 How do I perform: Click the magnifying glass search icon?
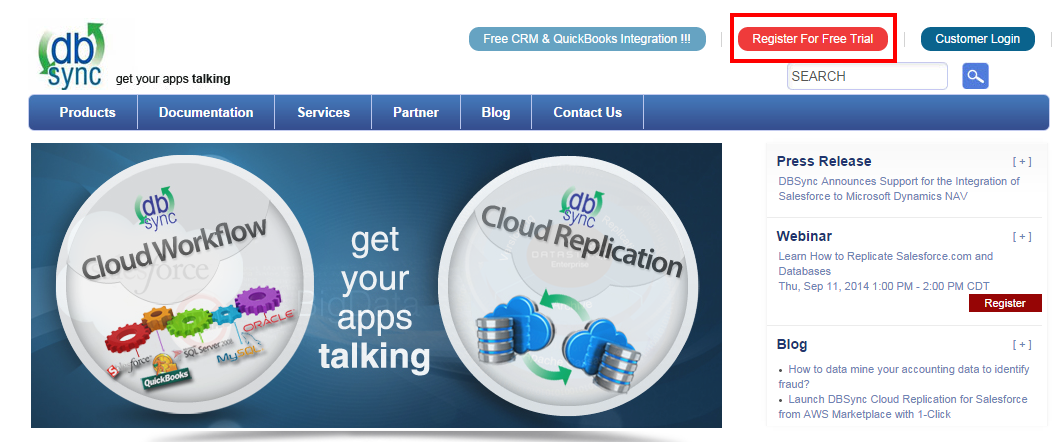[x=975, y=76]
